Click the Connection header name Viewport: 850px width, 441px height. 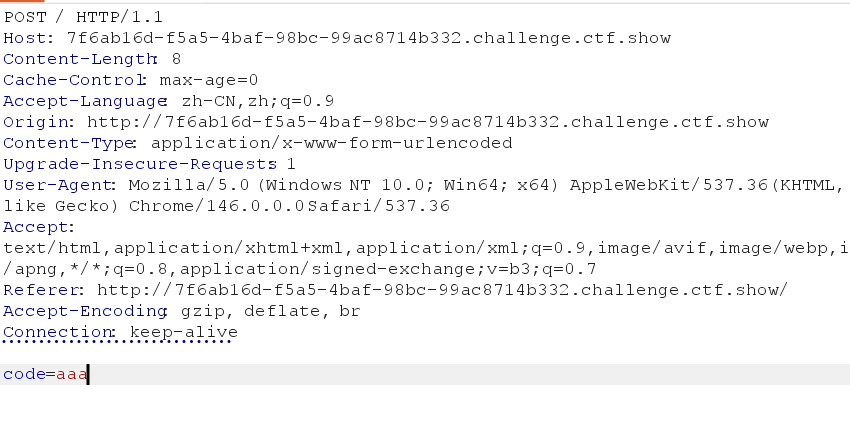click(x=57, y=332)
